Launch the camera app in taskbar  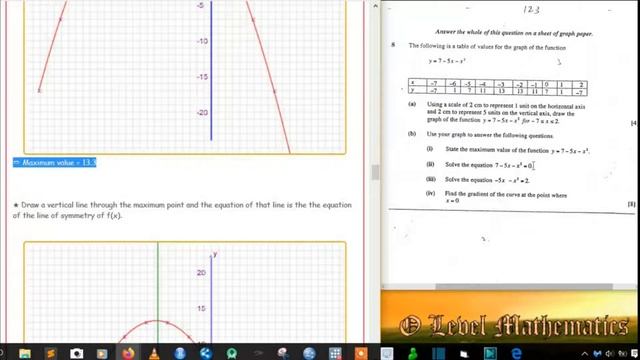pos(76,353)
